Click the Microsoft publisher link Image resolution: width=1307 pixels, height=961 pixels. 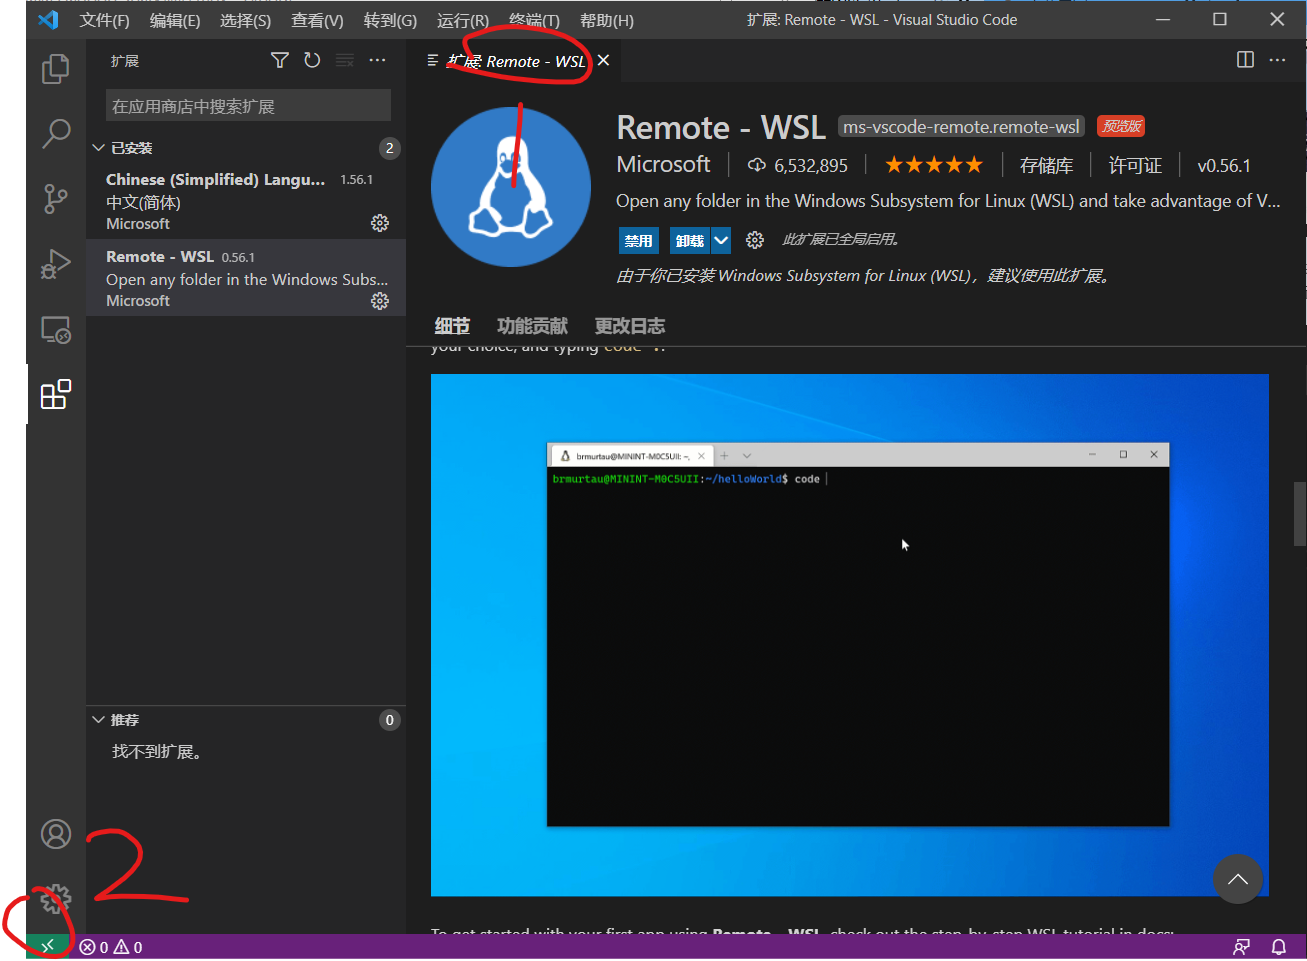[663, 164]
